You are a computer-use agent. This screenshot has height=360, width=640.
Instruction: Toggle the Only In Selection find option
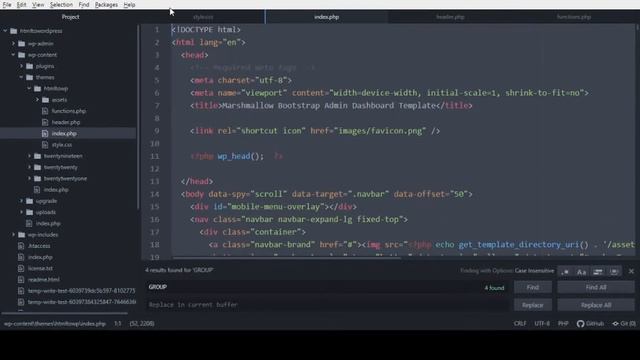(598, 272)
